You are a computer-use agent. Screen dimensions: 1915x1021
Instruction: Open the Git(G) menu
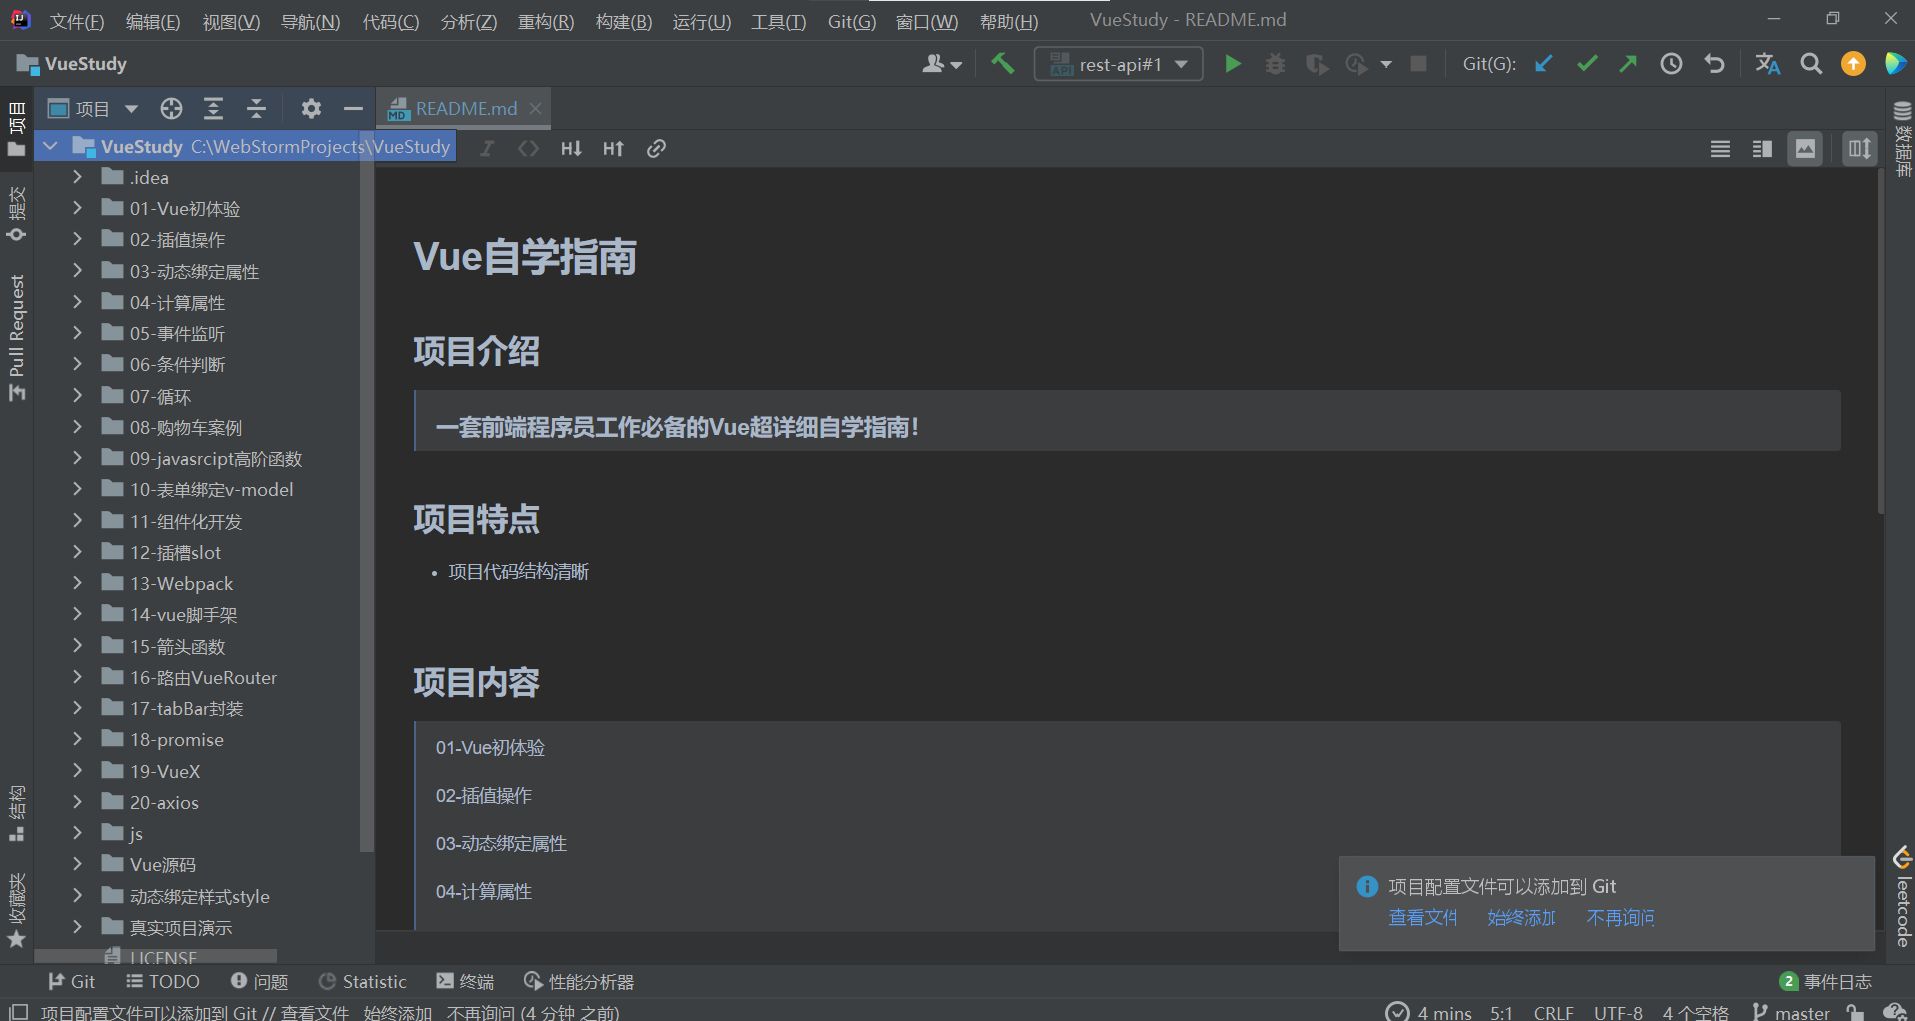852,21
